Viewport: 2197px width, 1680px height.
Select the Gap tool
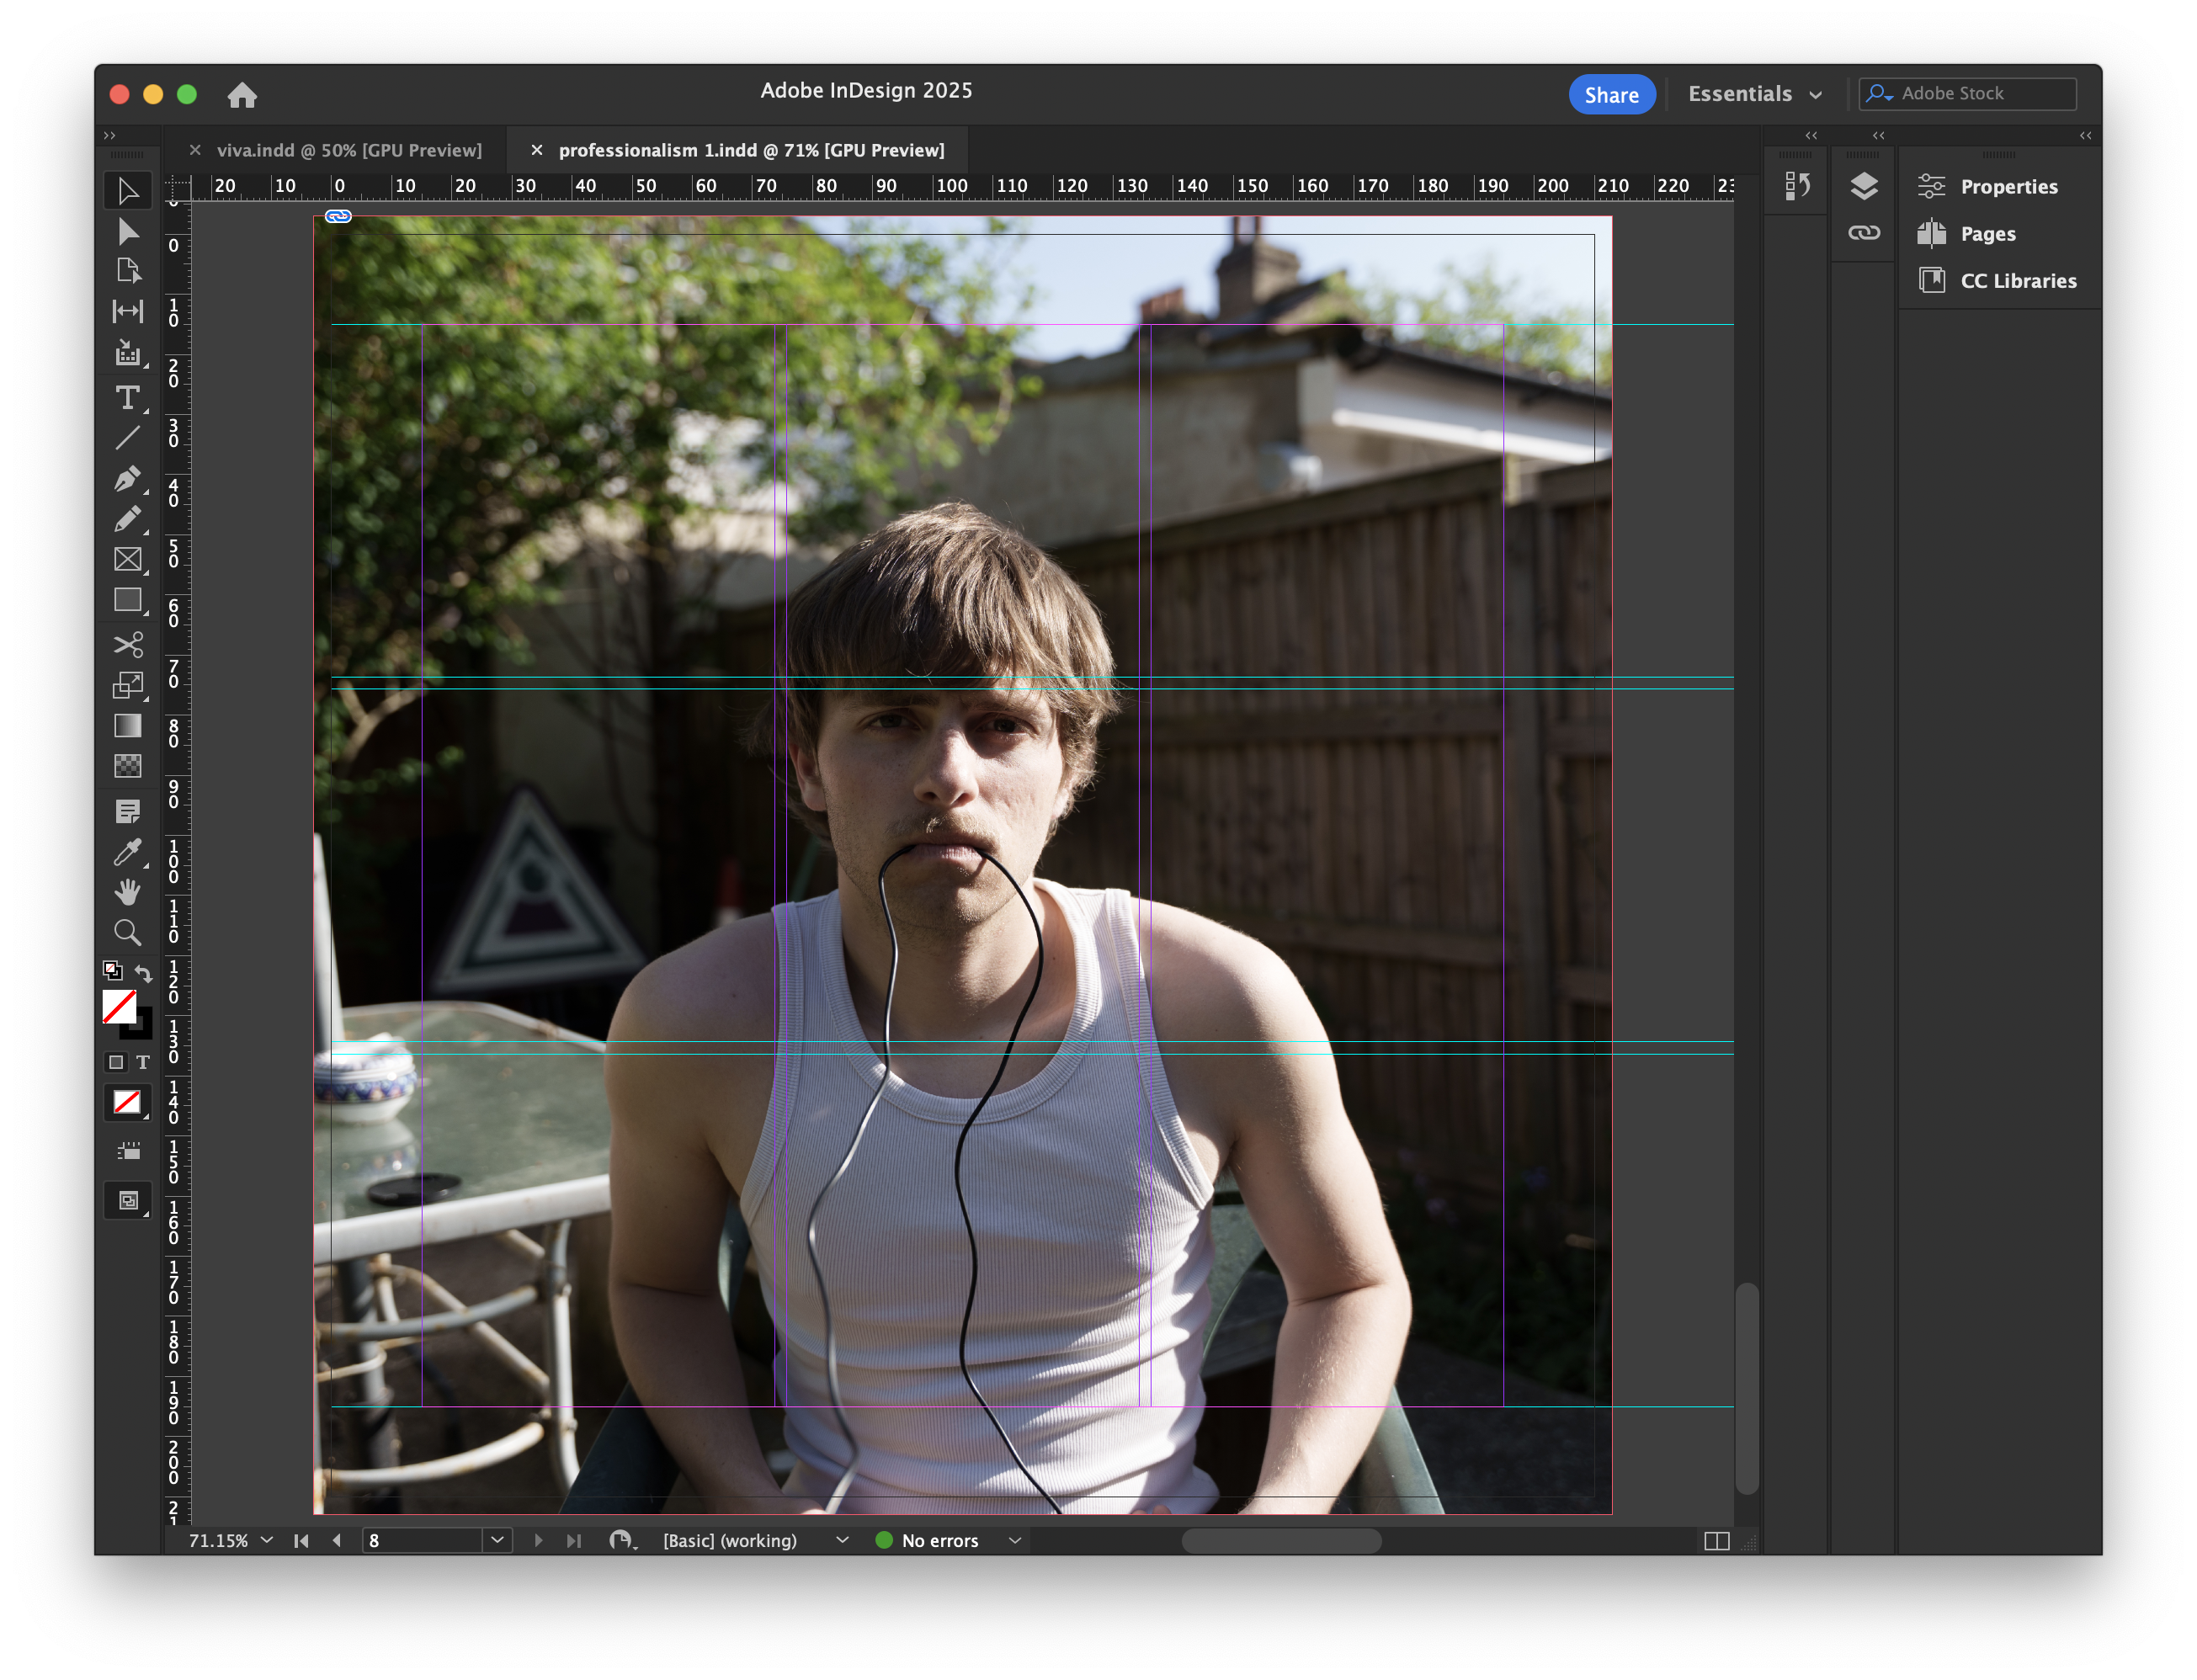(x=128, y=311)
